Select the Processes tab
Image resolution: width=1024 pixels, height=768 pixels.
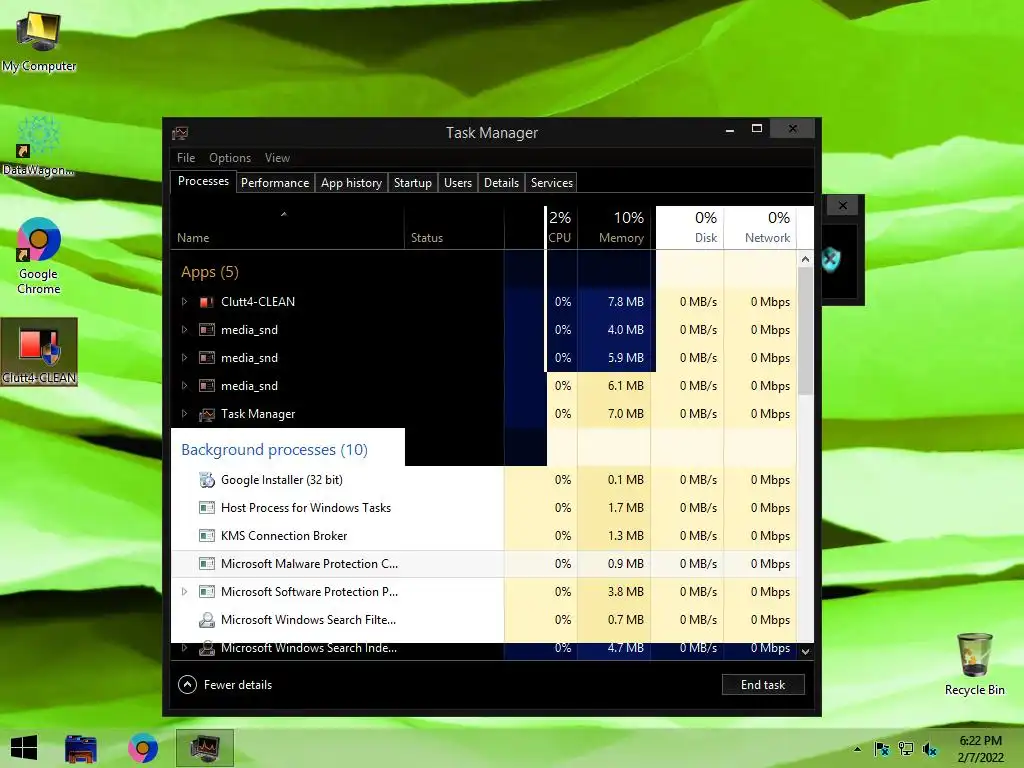(x=203, y=181)
